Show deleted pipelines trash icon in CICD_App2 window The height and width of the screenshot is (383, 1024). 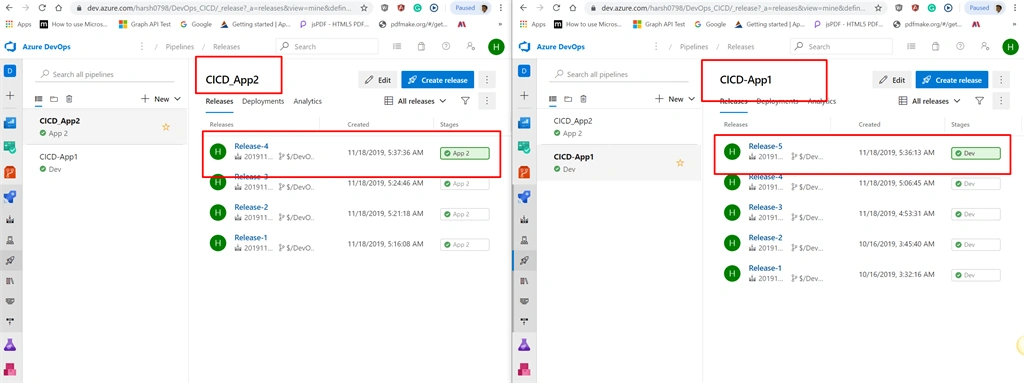tap(69, 99)
